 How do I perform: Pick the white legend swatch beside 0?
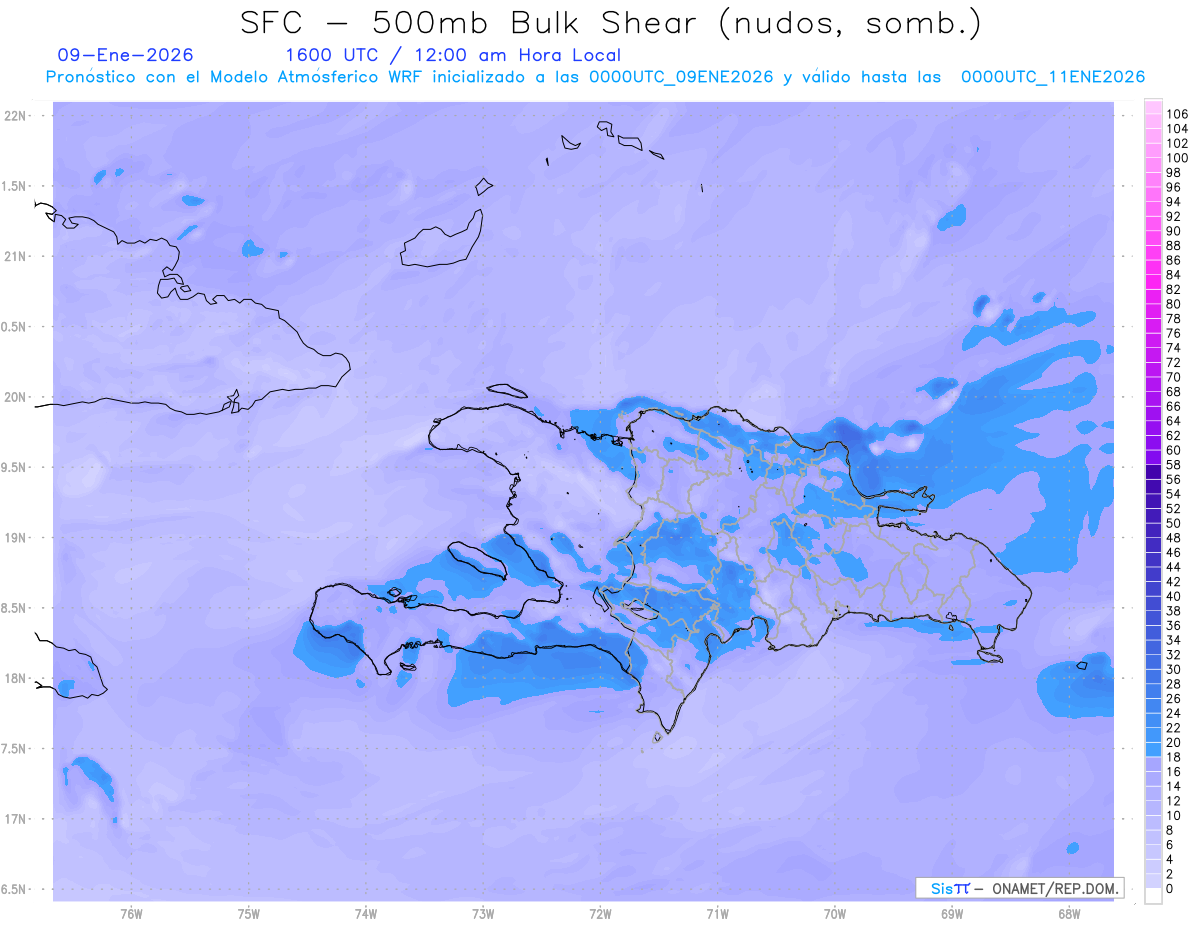pos(1153,896)
